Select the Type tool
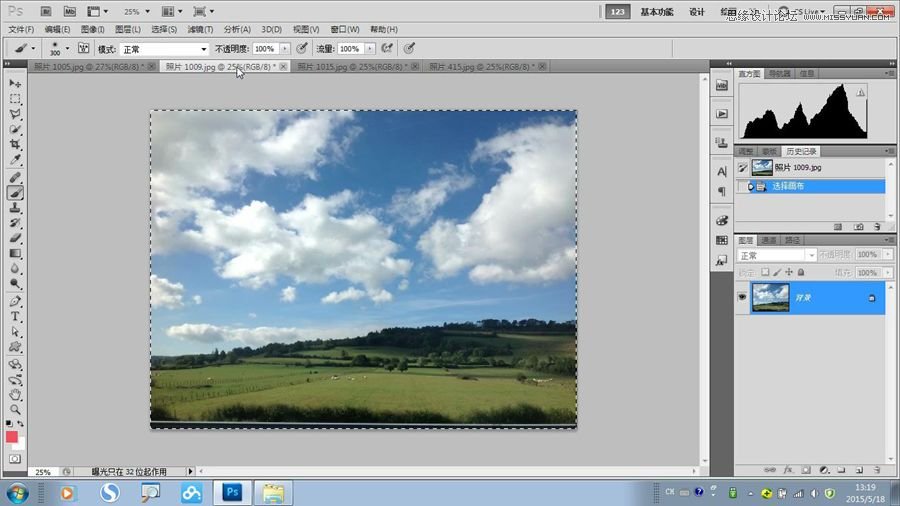 15,316
